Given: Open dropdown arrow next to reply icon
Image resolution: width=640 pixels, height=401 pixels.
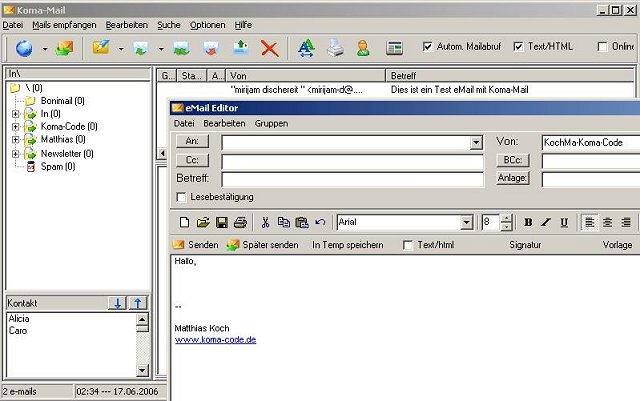Looking at the screenshot, I should coord(161,49).
